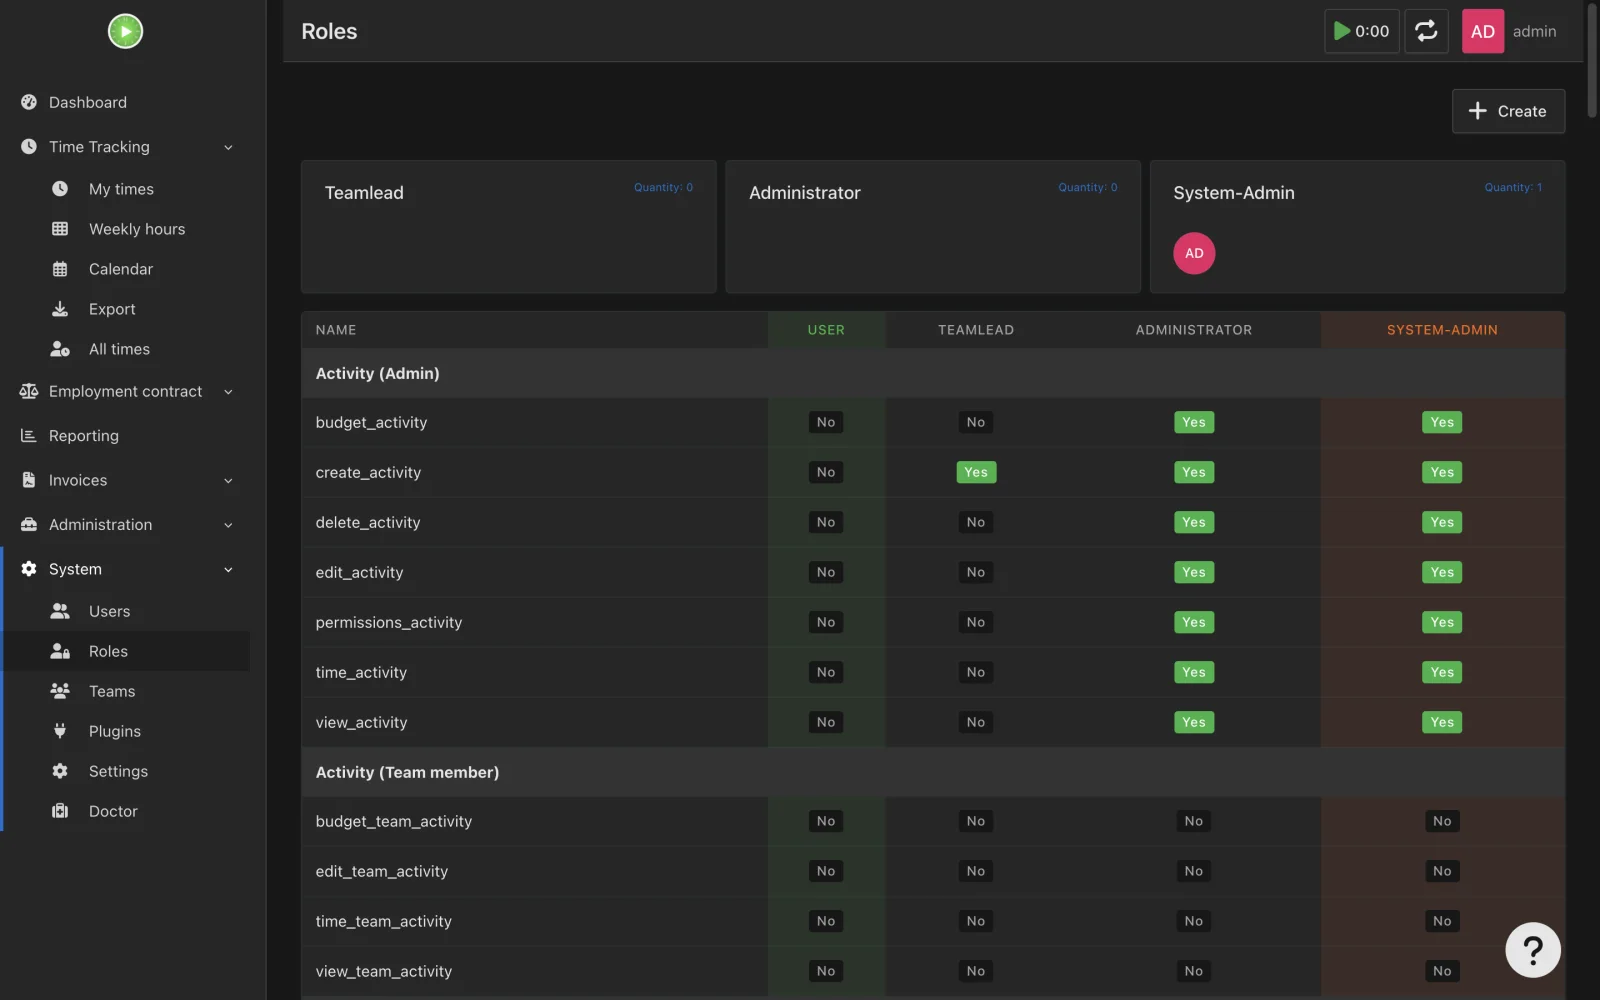Toggle edit_activity No for Teamlead
The width and height of the screenshot is (1600, 1000).
pyautogui.click(x=976, y=572)
